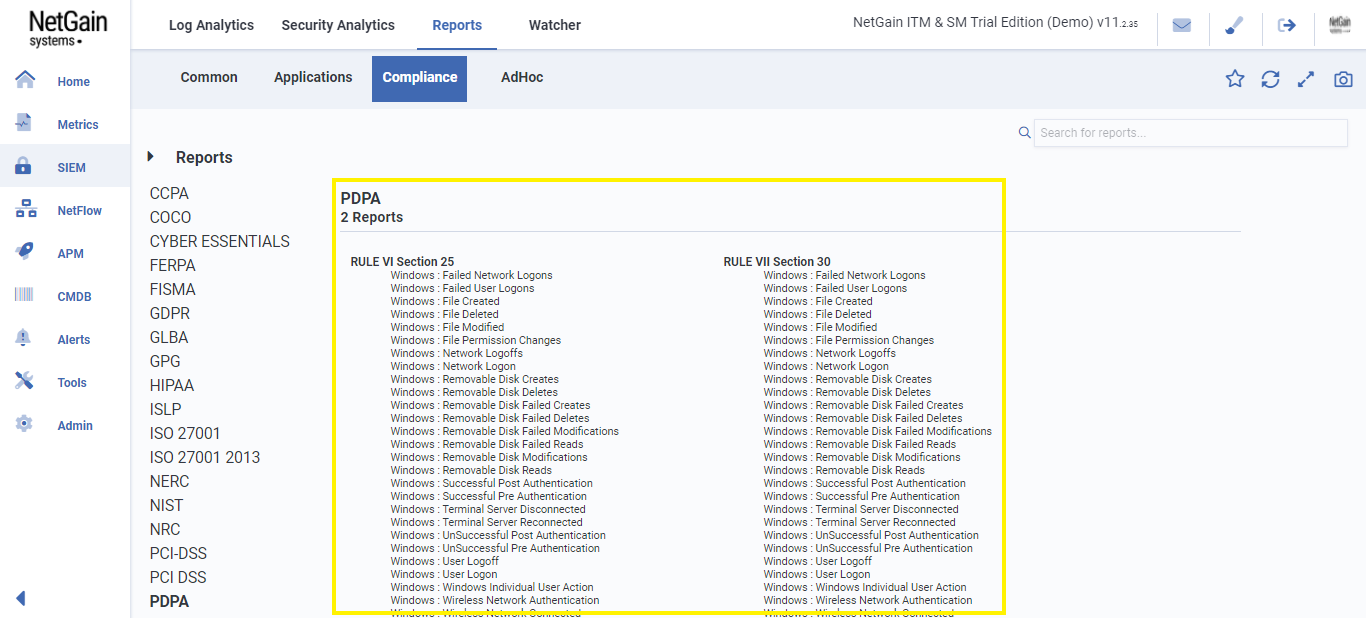
Task: Select COCO in the reports list
Action: click(x=170, y=217)
